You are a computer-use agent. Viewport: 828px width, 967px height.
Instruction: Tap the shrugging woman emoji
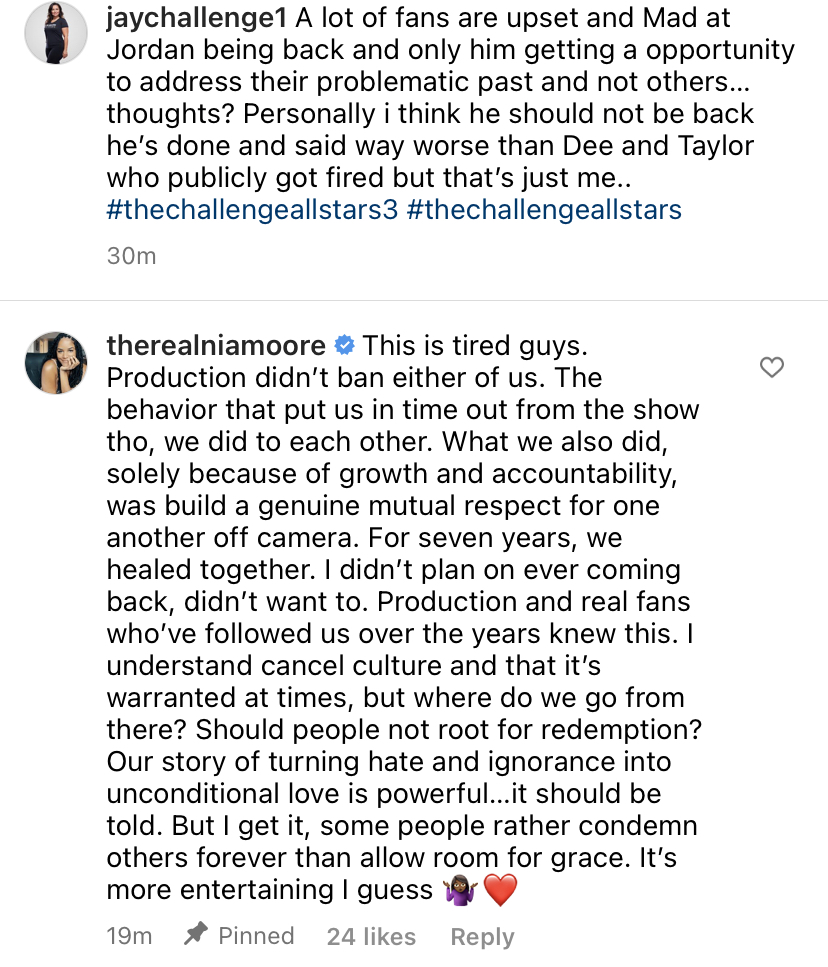(x=460, y=890)
